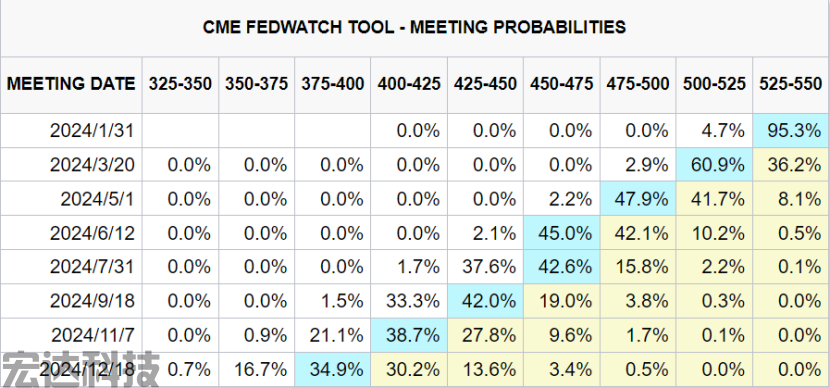Select the 42.6% cell for 2024/7/31

[x=562, y=267]
